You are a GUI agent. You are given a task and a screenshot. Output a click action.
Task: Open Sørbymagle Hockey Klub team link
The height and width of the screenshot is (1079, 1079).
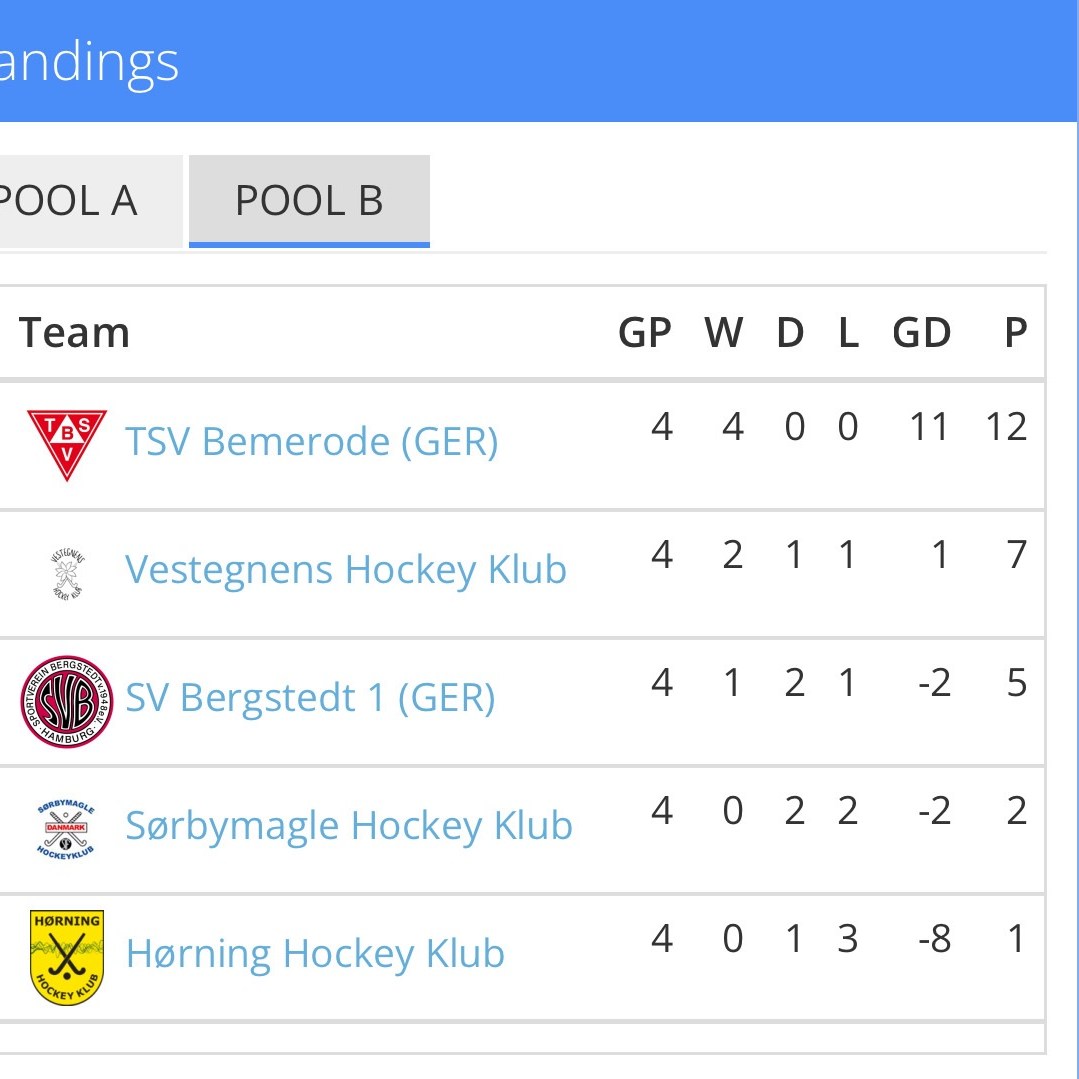pos(348,825)
